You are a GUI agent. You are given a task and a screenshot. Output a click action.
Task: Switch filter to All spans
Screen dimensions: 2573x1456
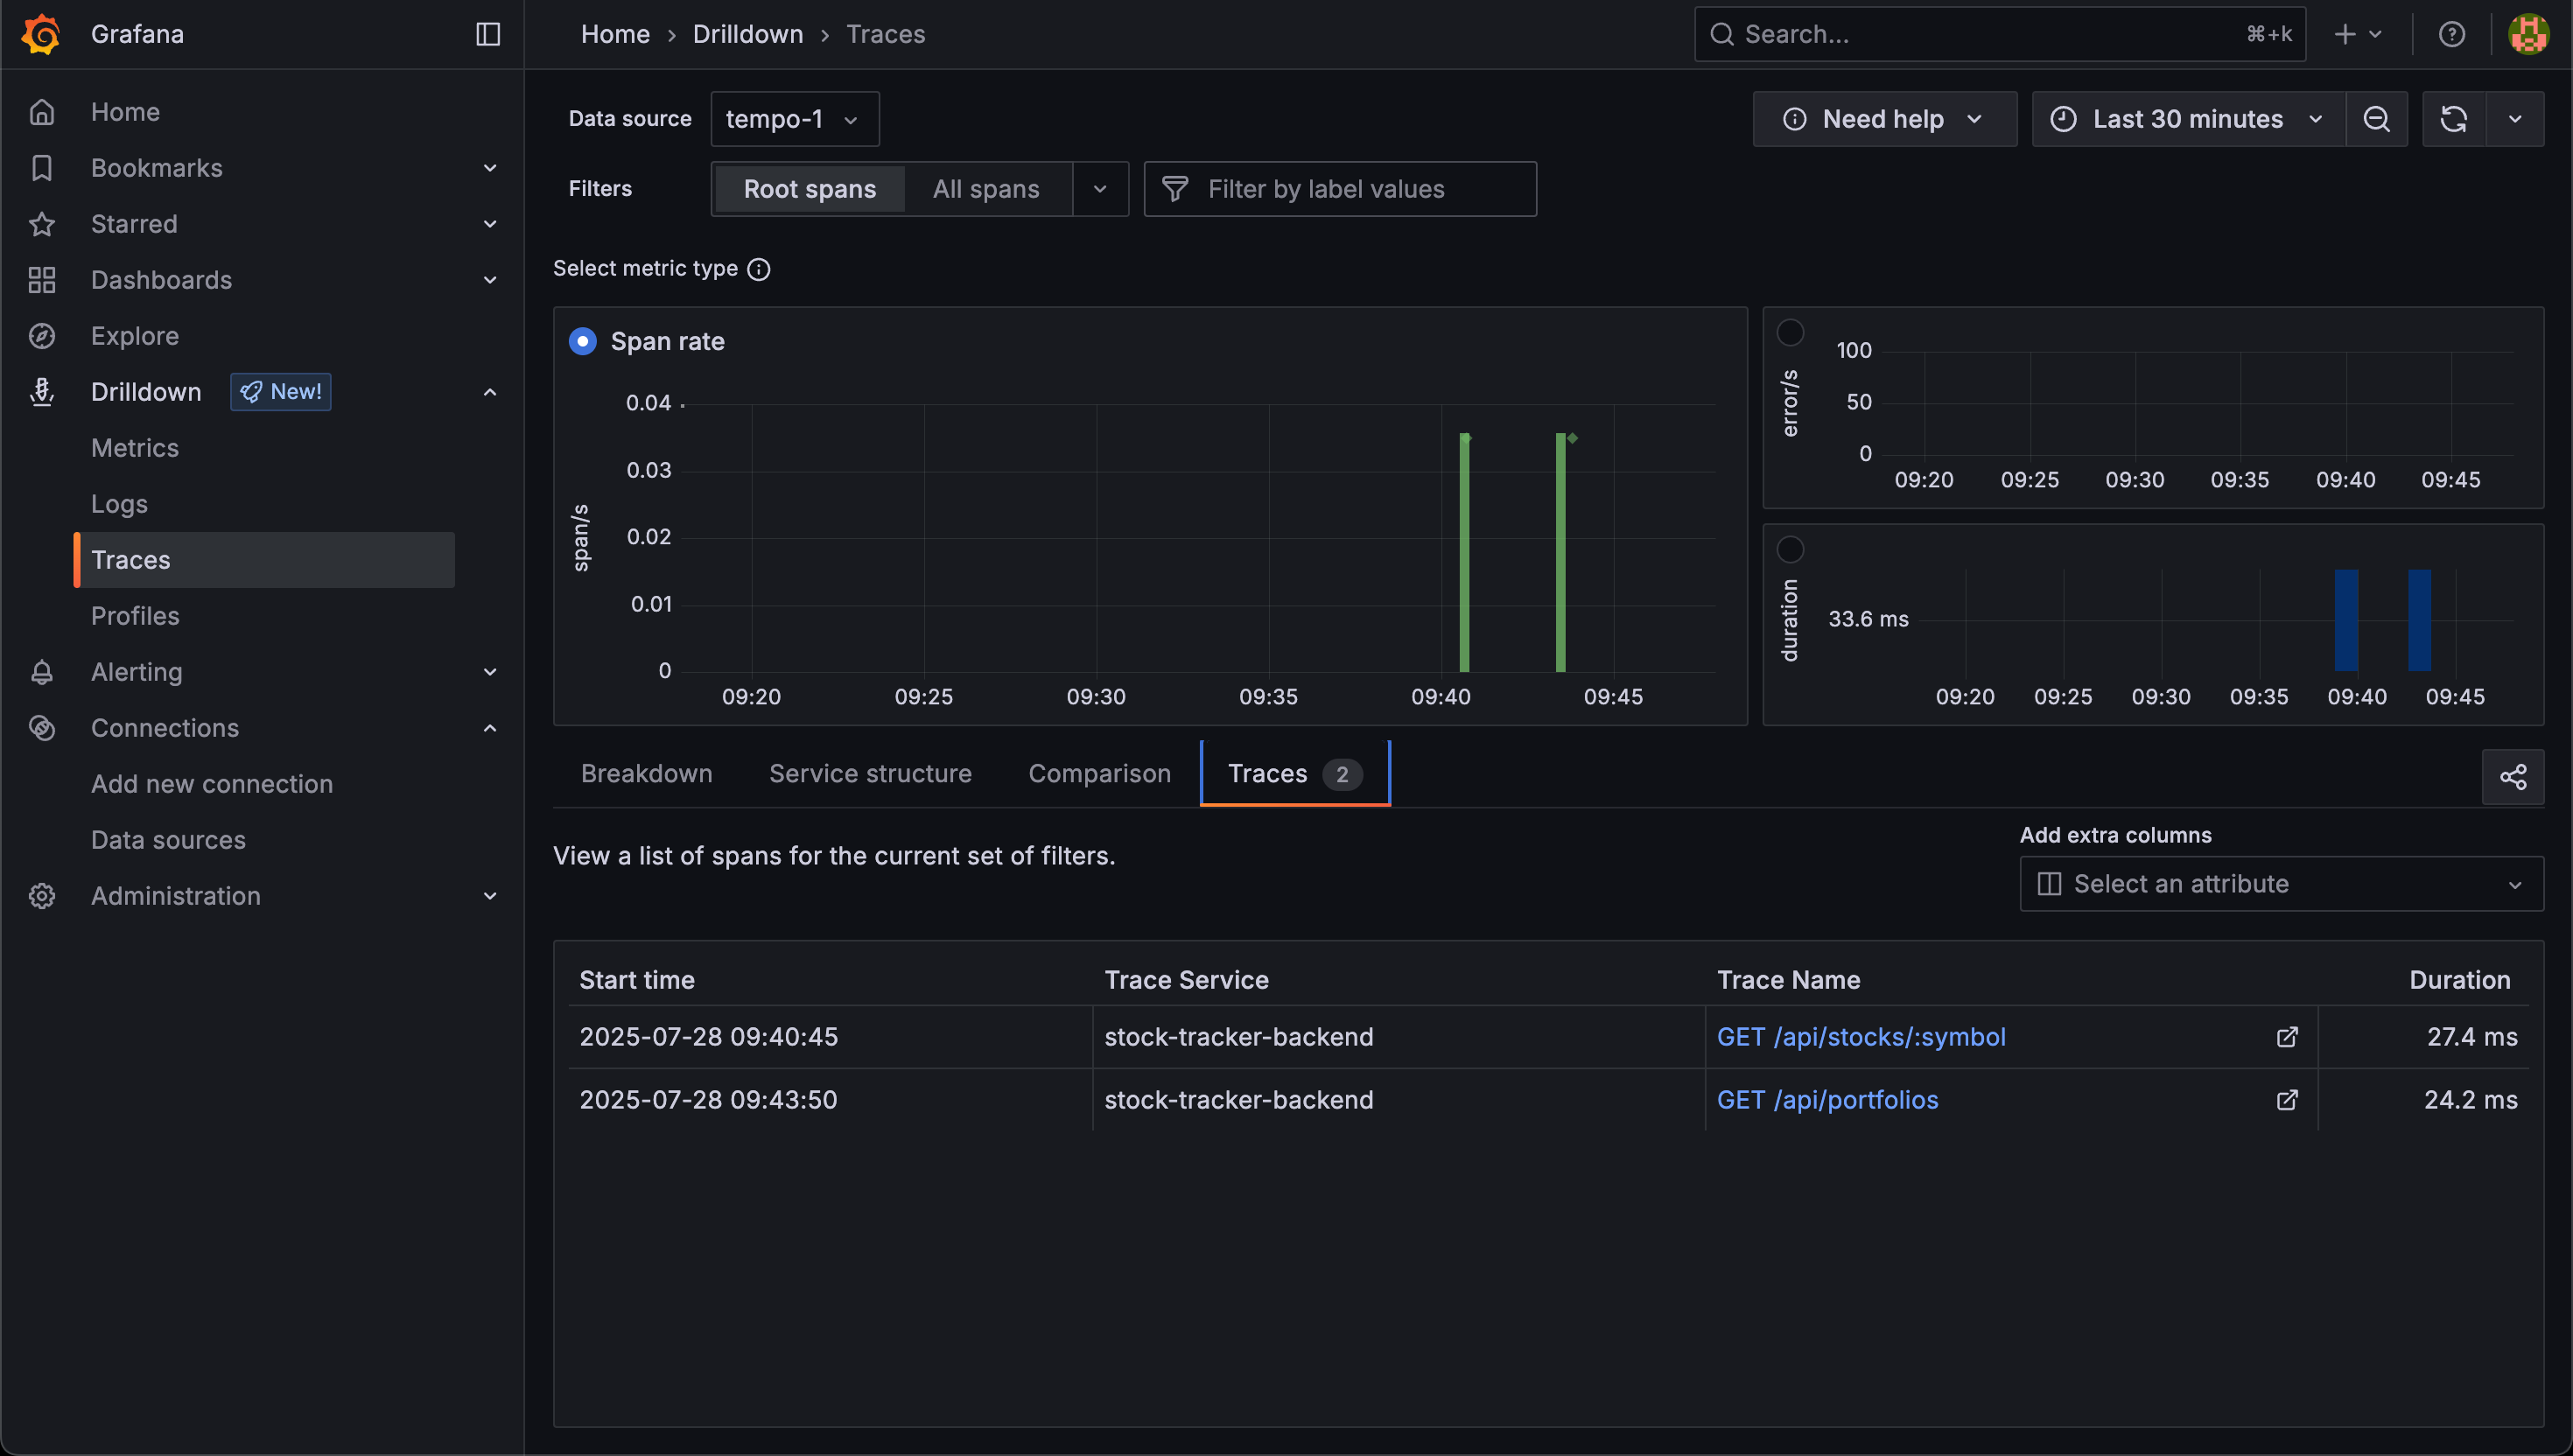[x=986, y=189]
